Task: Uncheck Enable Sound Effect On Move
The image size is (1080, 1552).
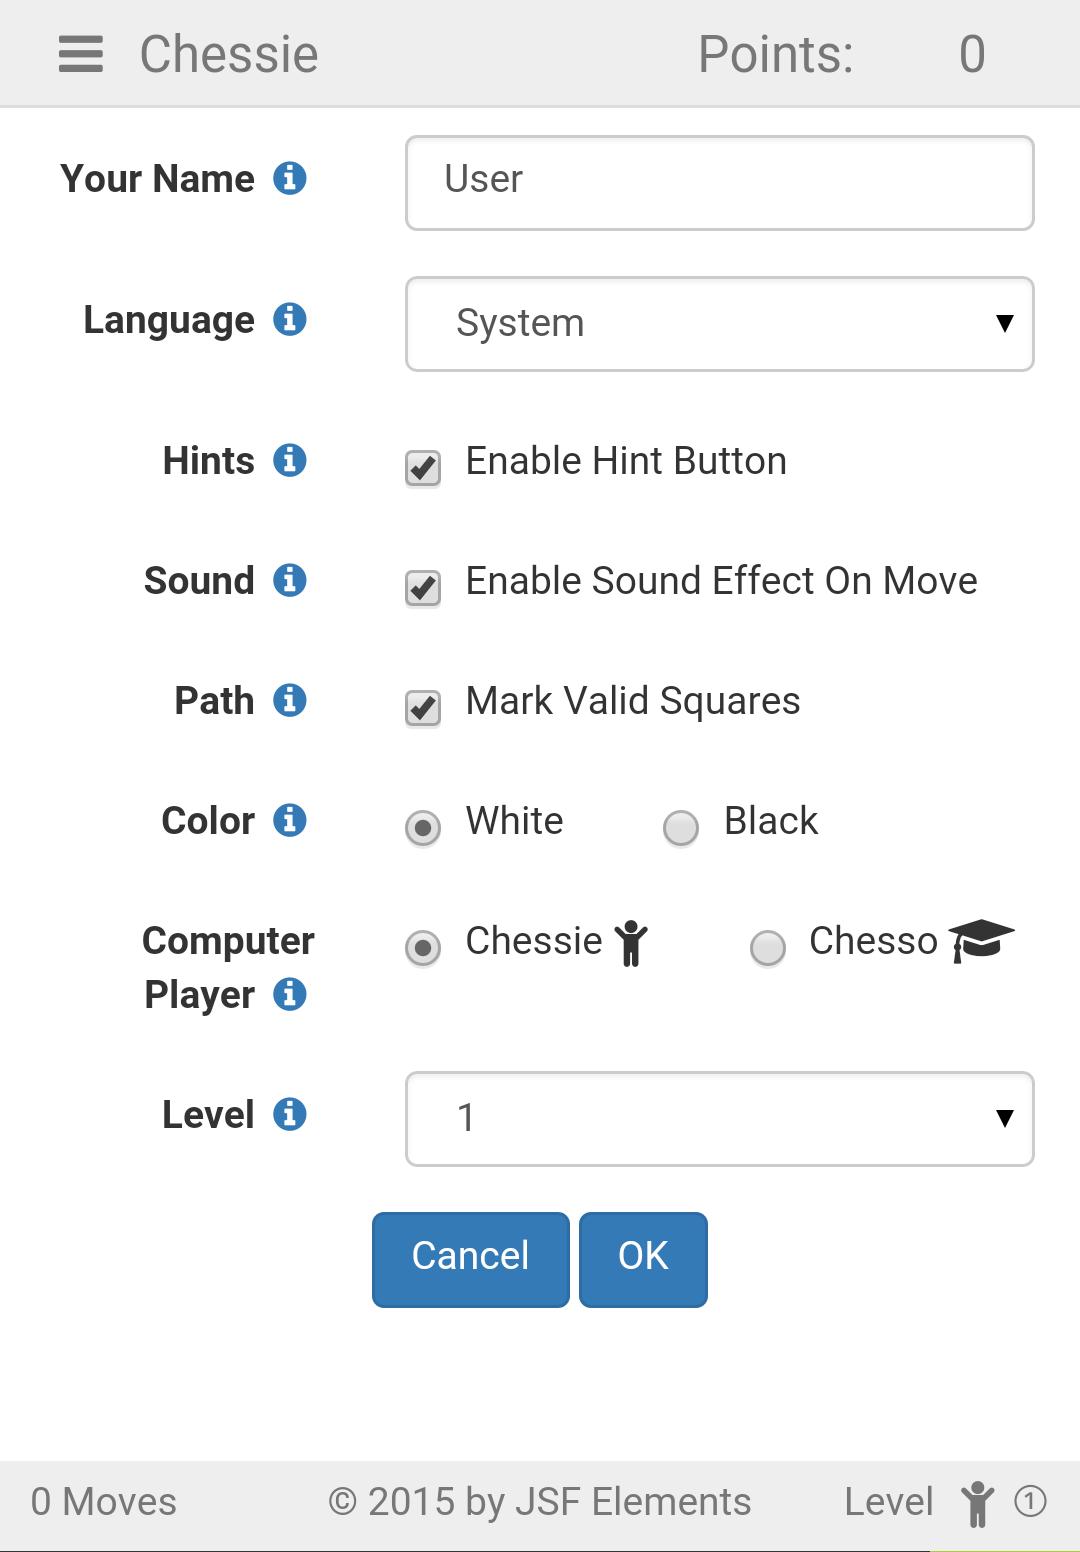Action: pos(423,587)
